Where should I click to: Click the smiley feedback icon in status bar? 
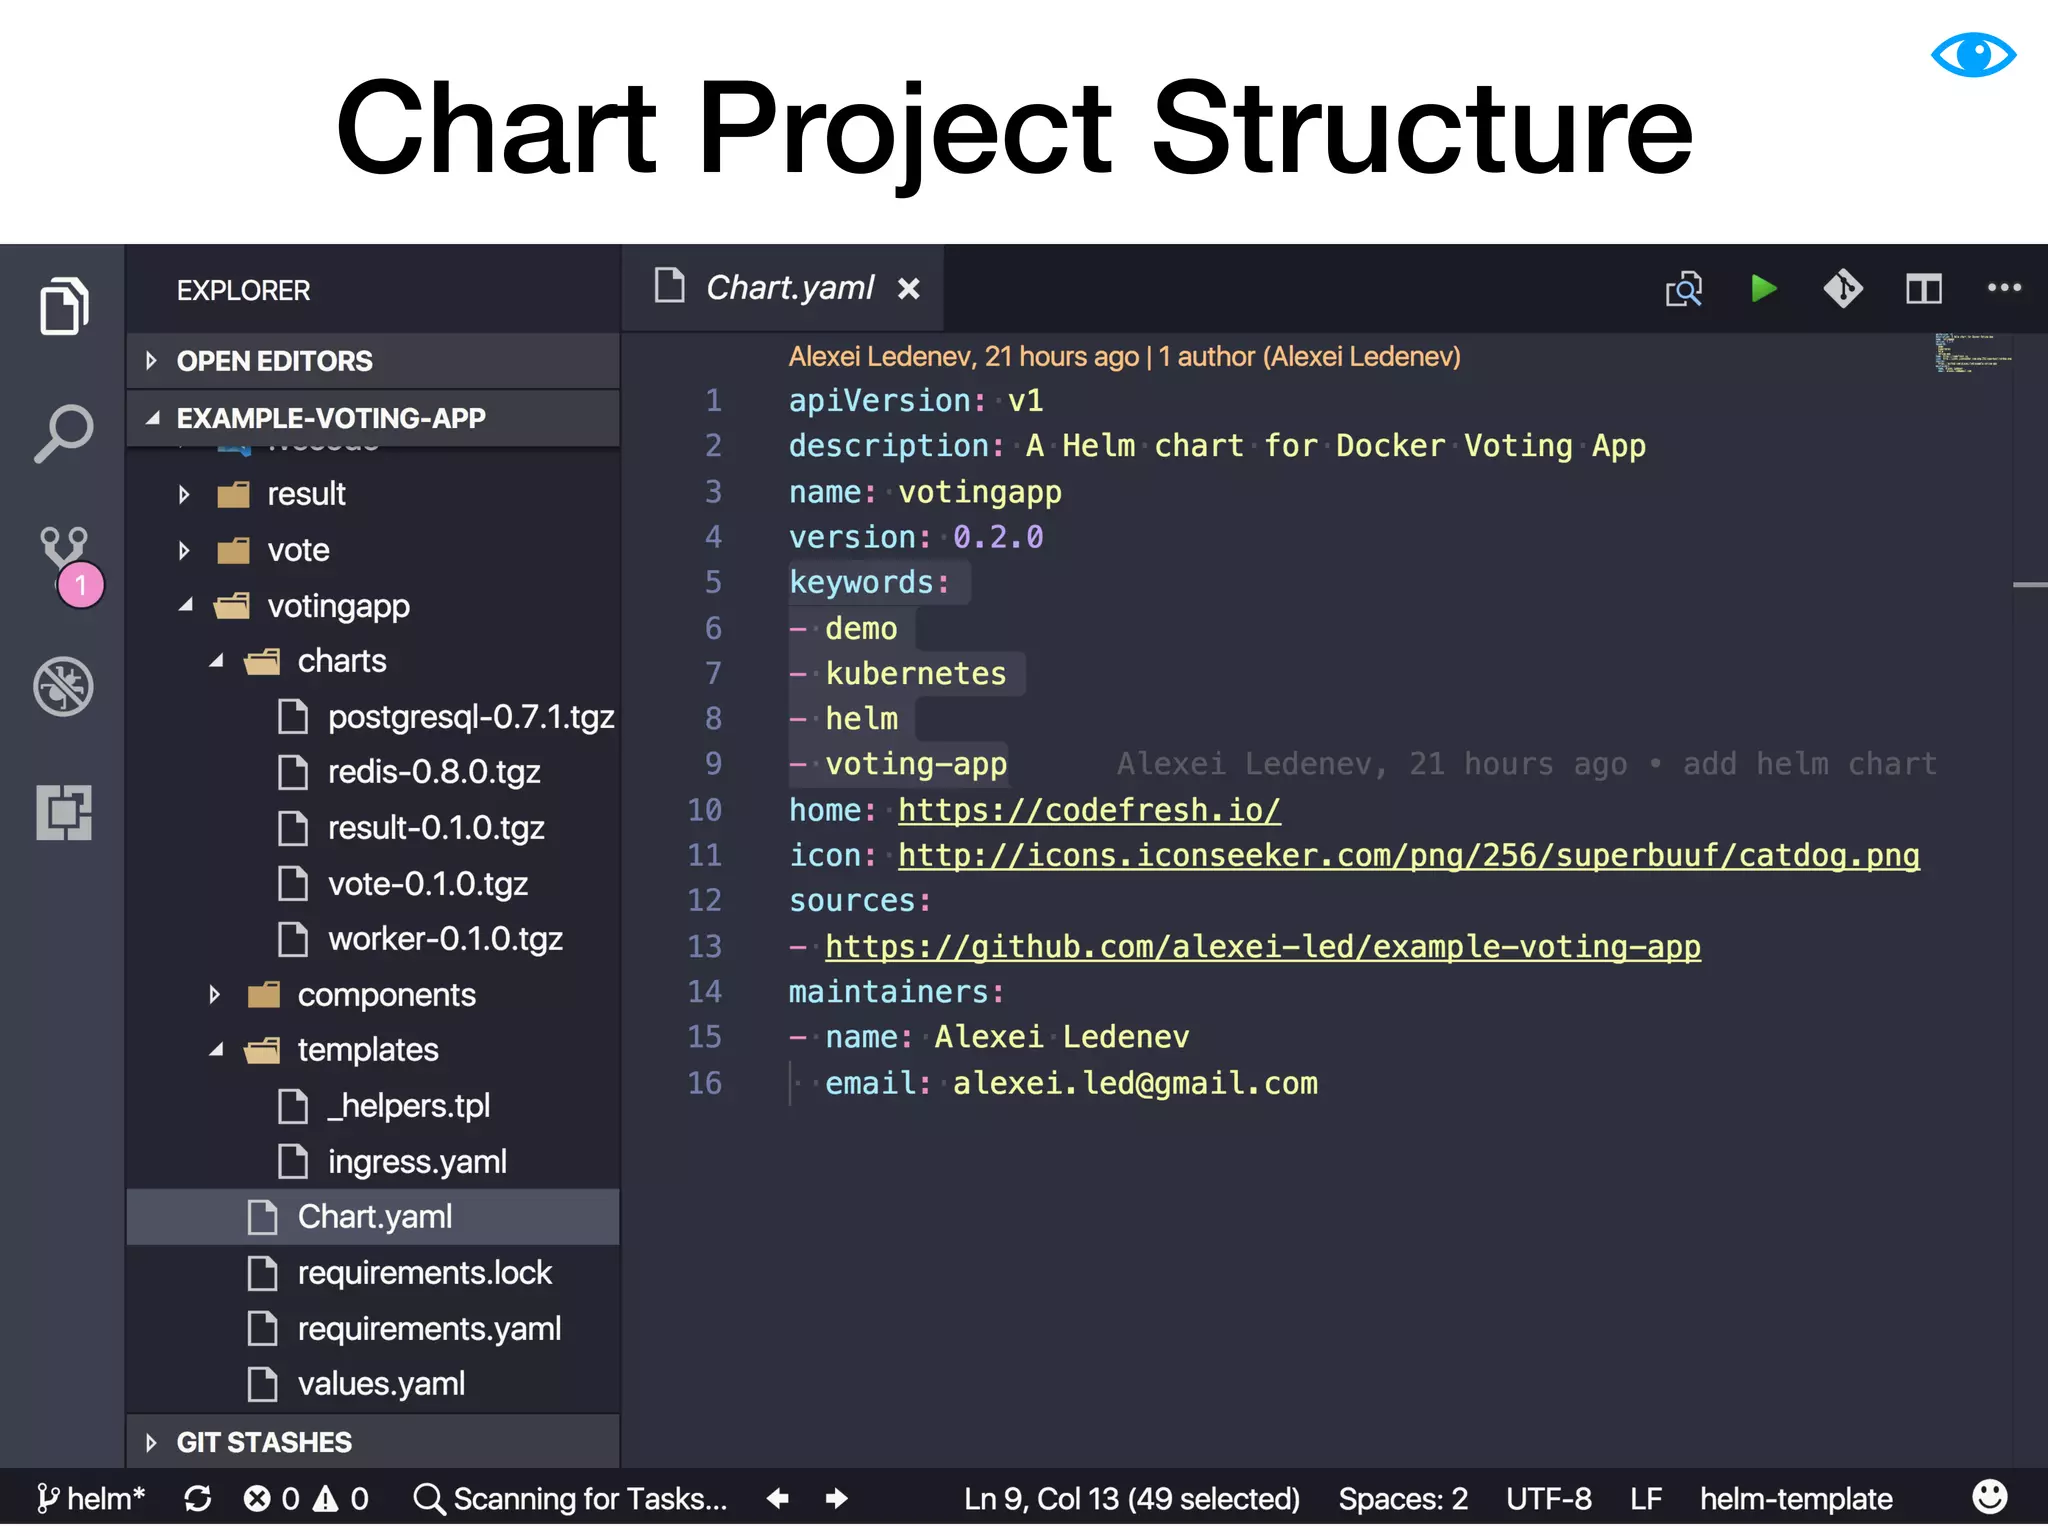click(x=1989, y=1497)
